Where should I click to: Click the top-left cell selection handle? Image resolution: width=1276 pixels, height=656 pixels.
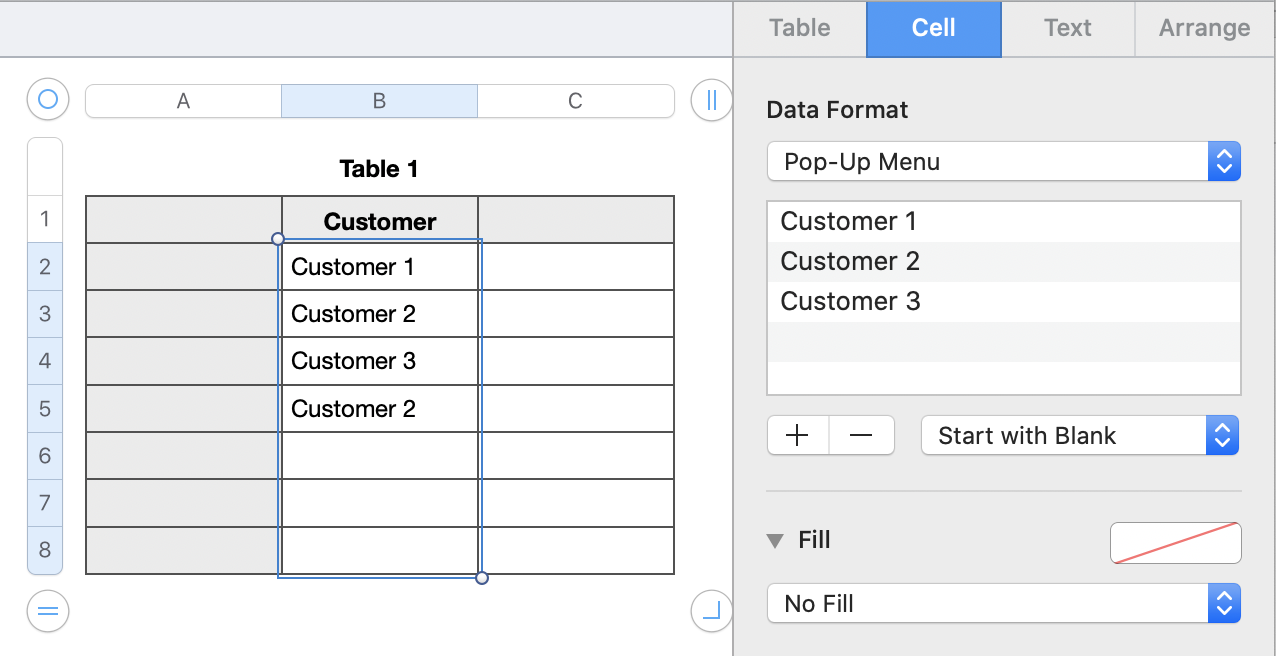click(x=278, y=239)
